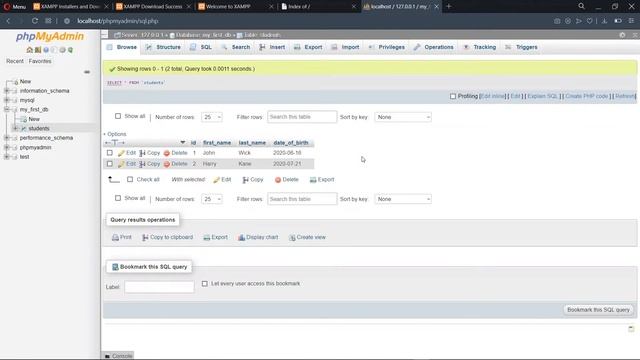Screen dimensions: 640x360
Task: Open the Opera Menu button
Action: coord(15,7)
